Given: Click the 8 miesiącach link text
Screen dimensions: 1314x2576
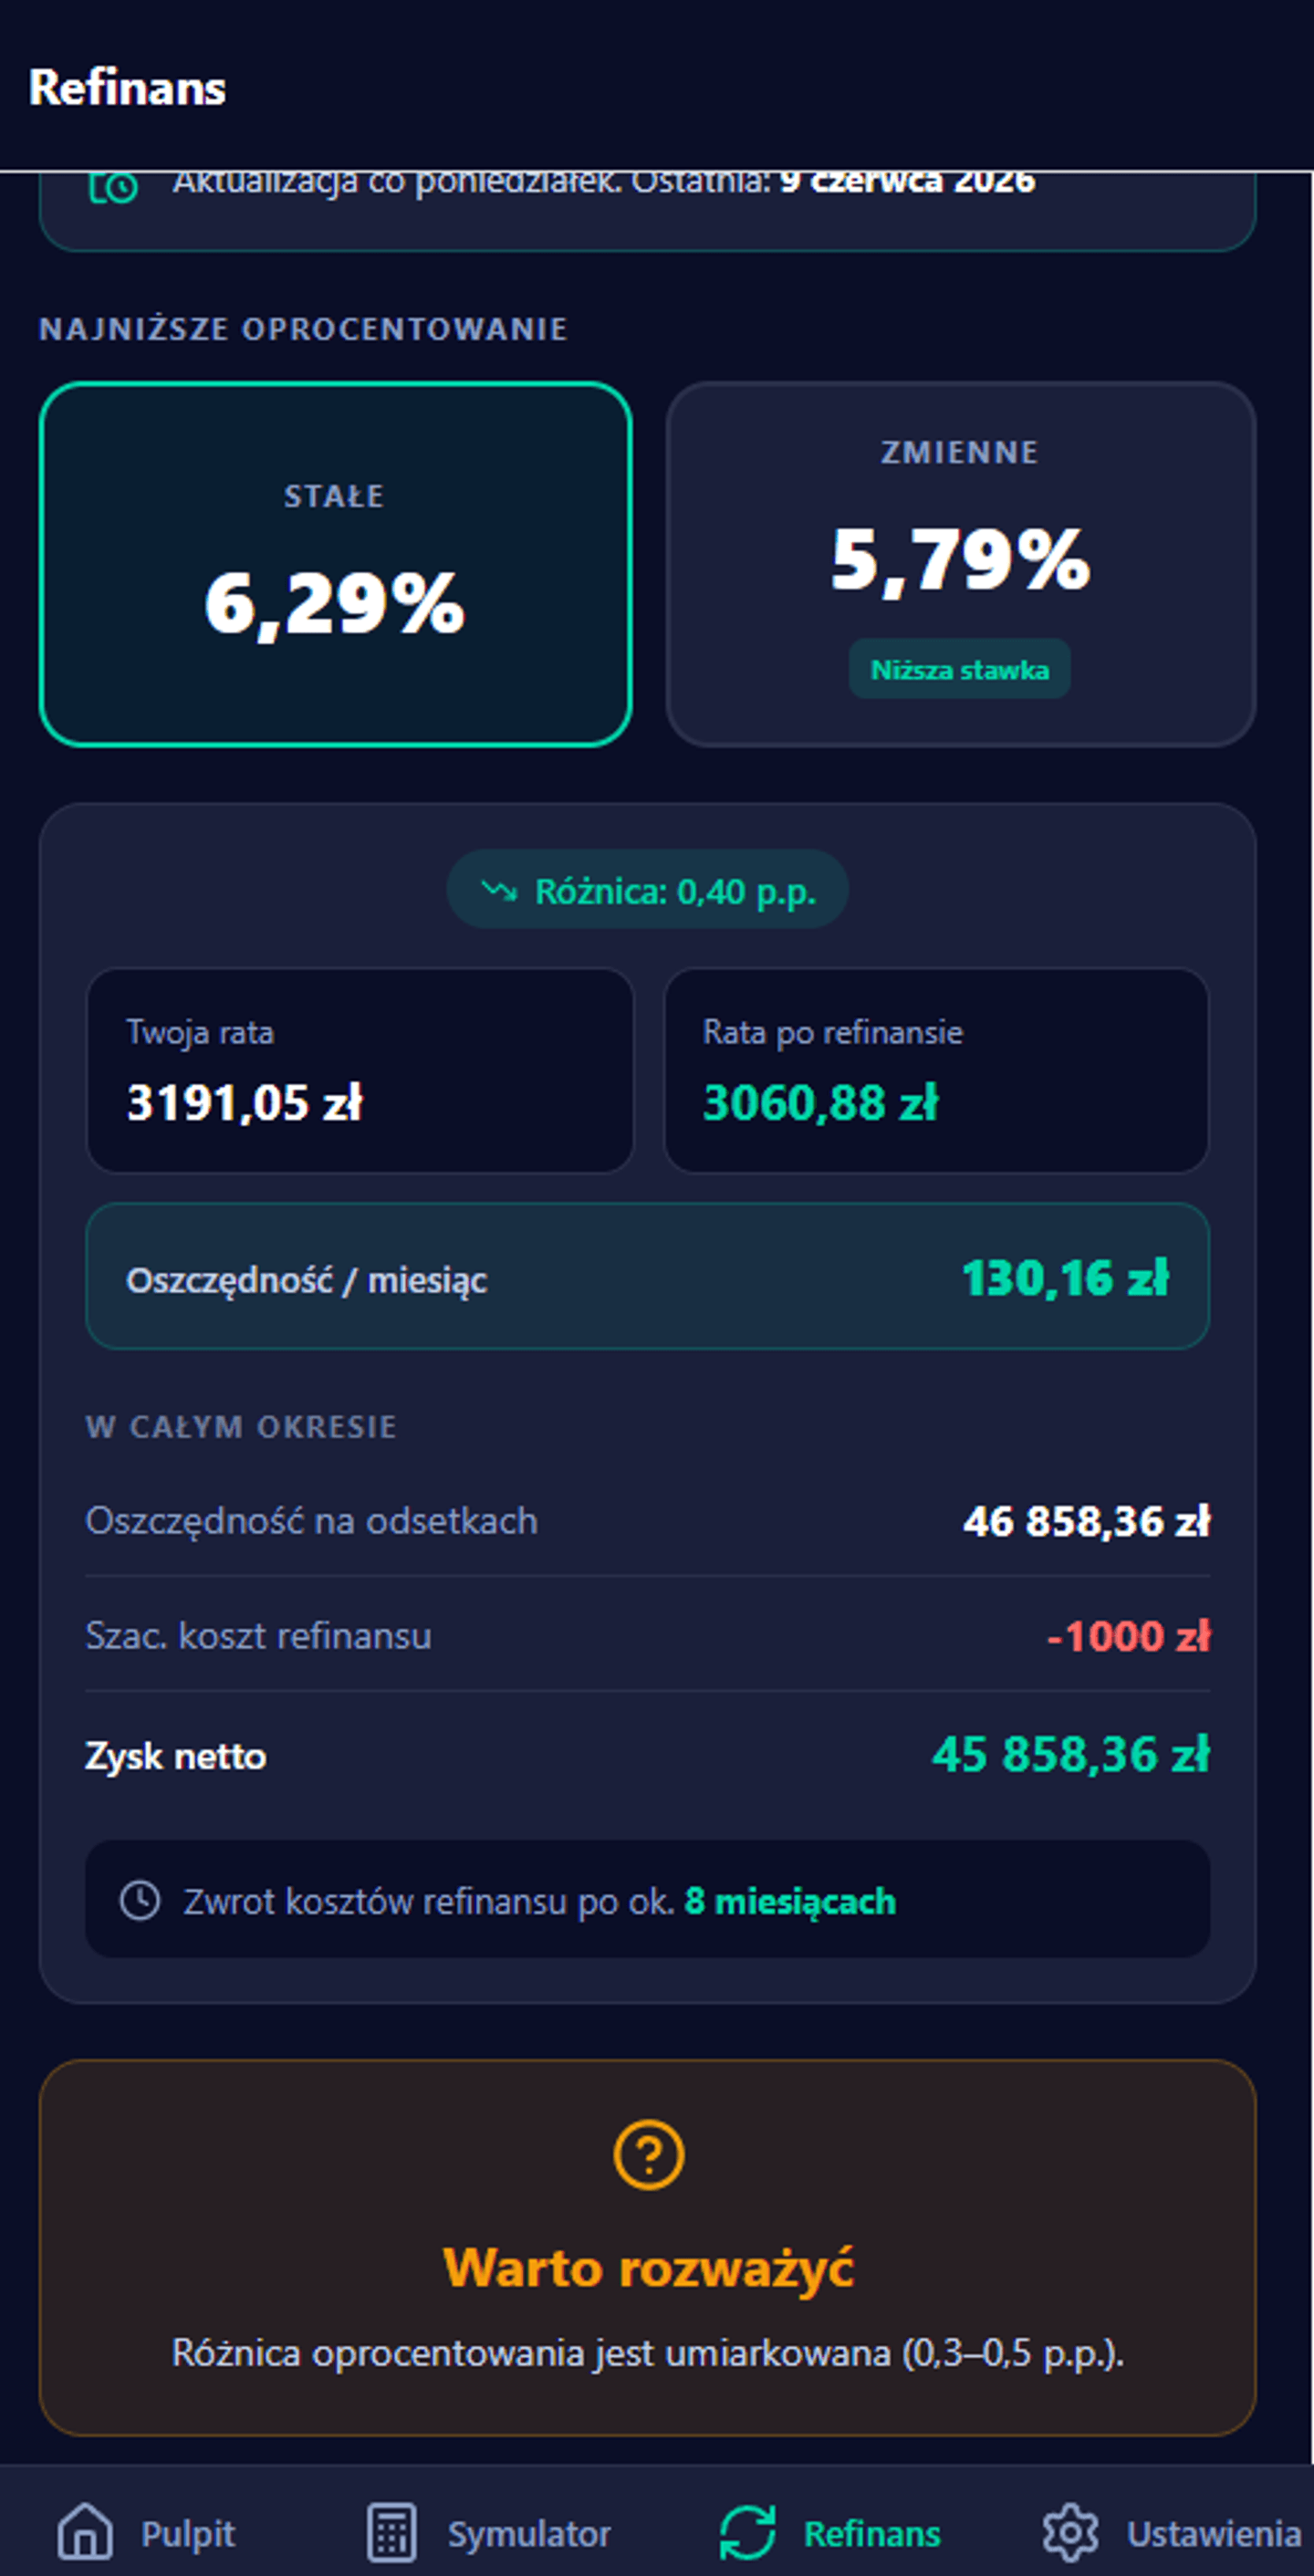Looking at the screenshot, I should pos(790,1901).
